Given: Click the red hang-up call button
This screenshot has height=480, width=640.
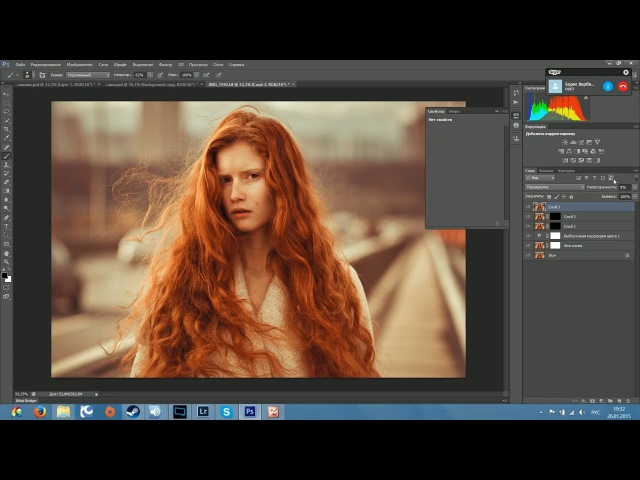Looking at the screenshot, I should [x=623, y=86].
